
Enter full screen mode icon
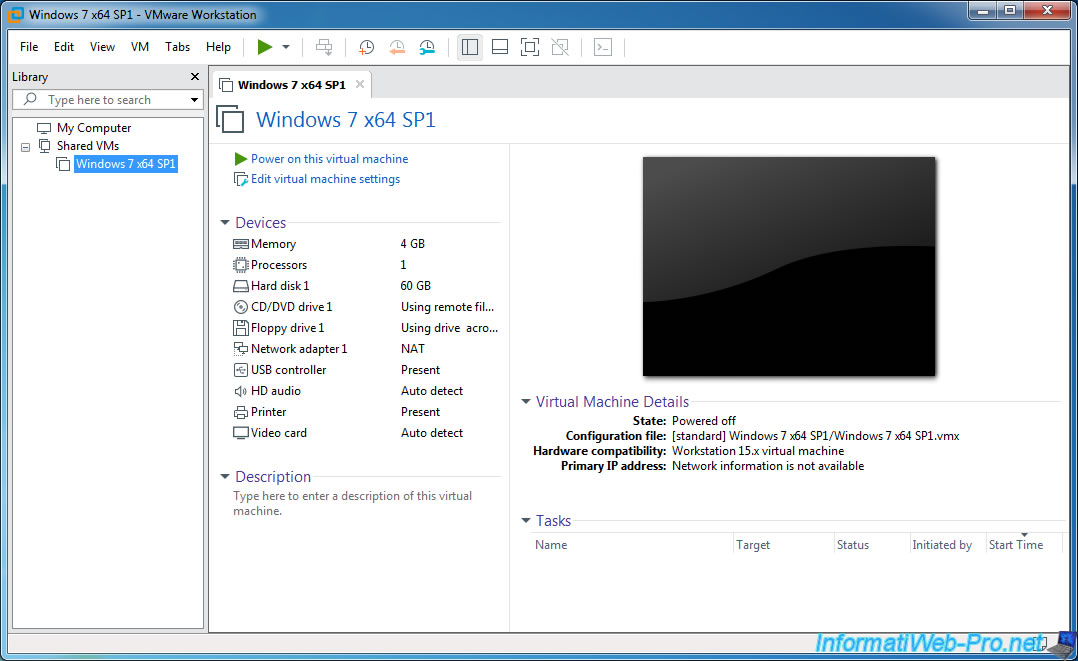click(x=530, y=47)
